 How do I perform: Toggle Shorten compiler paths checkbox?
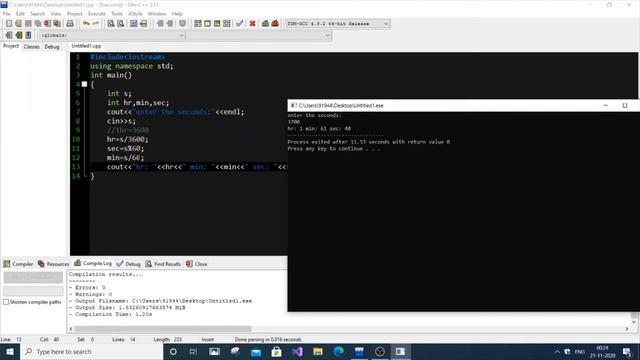pyautogui.click(x=6, y=302)
